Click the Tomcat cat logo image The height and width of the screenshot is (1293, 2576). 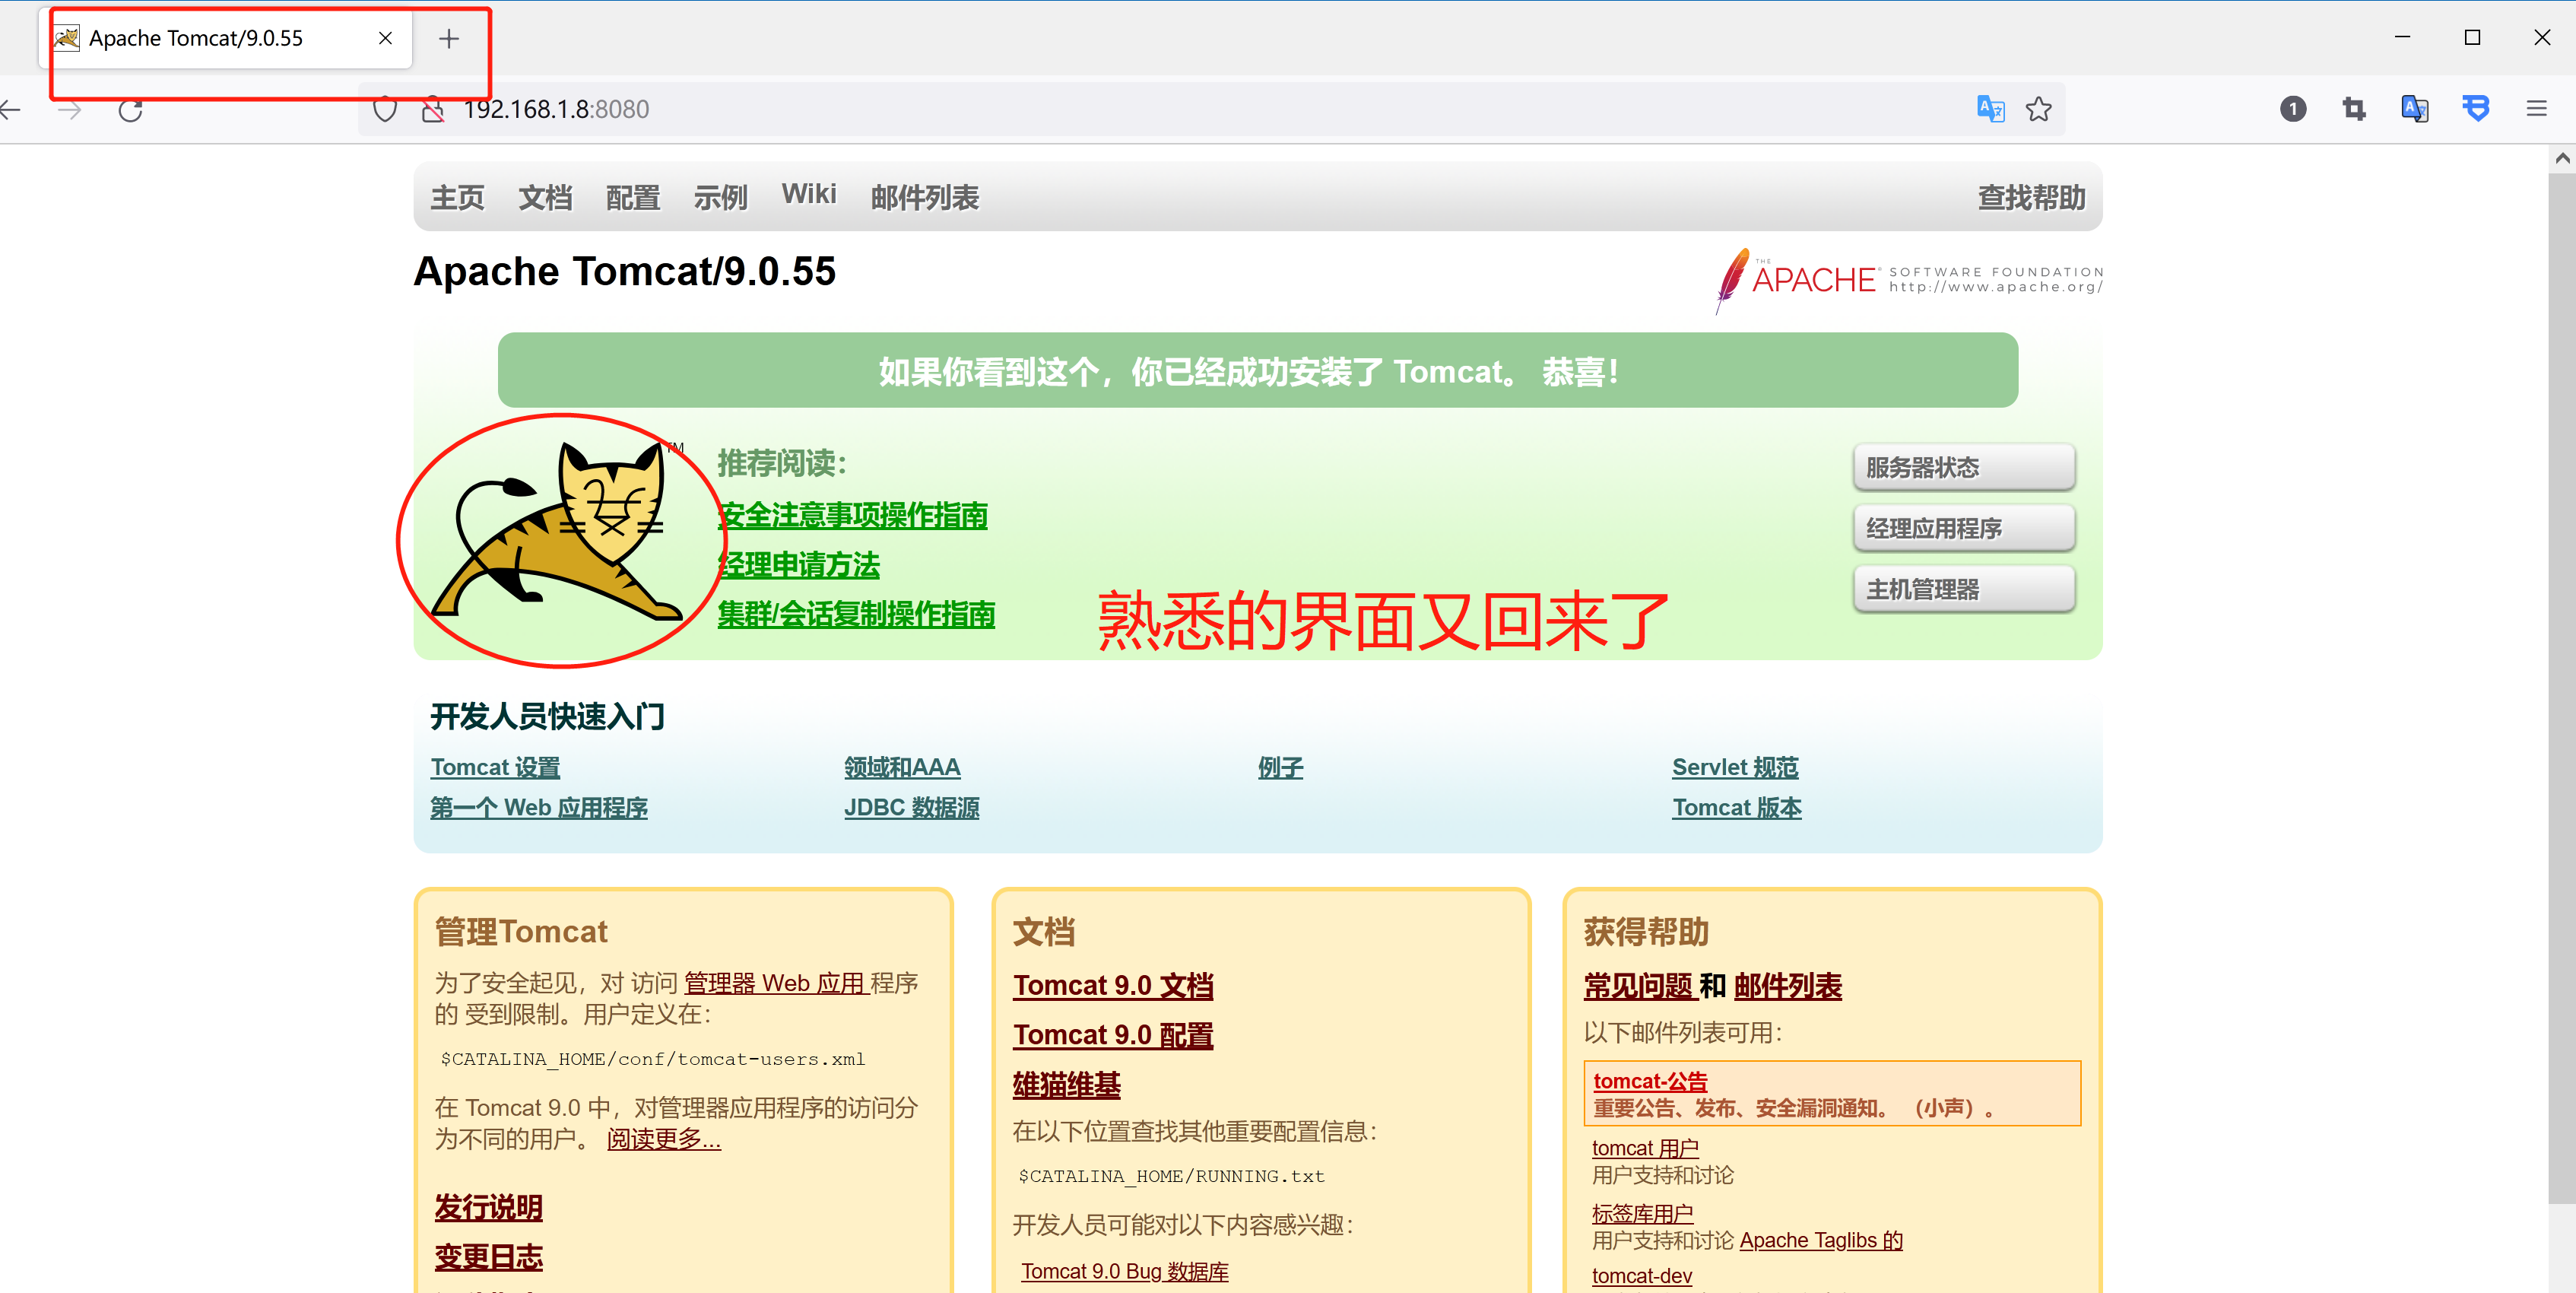point(558,531)
